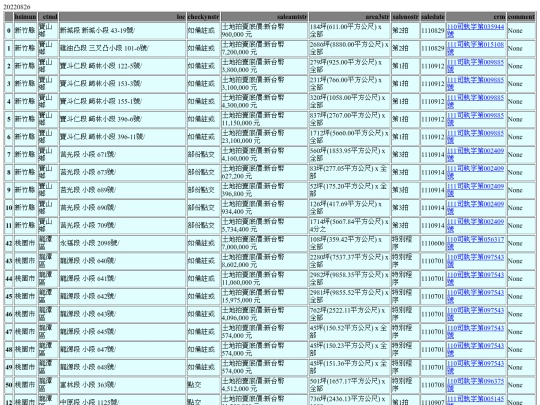Viewport: 540px width, 405px height.
Task: Open the crm link in row 7
Action: (x=475, y=154)
